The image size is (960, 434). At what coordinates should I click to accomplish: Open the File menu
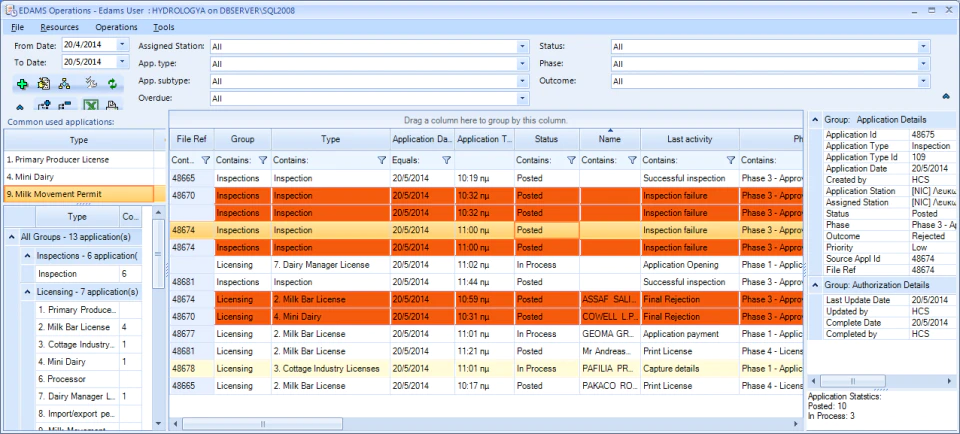coord(18,27)
